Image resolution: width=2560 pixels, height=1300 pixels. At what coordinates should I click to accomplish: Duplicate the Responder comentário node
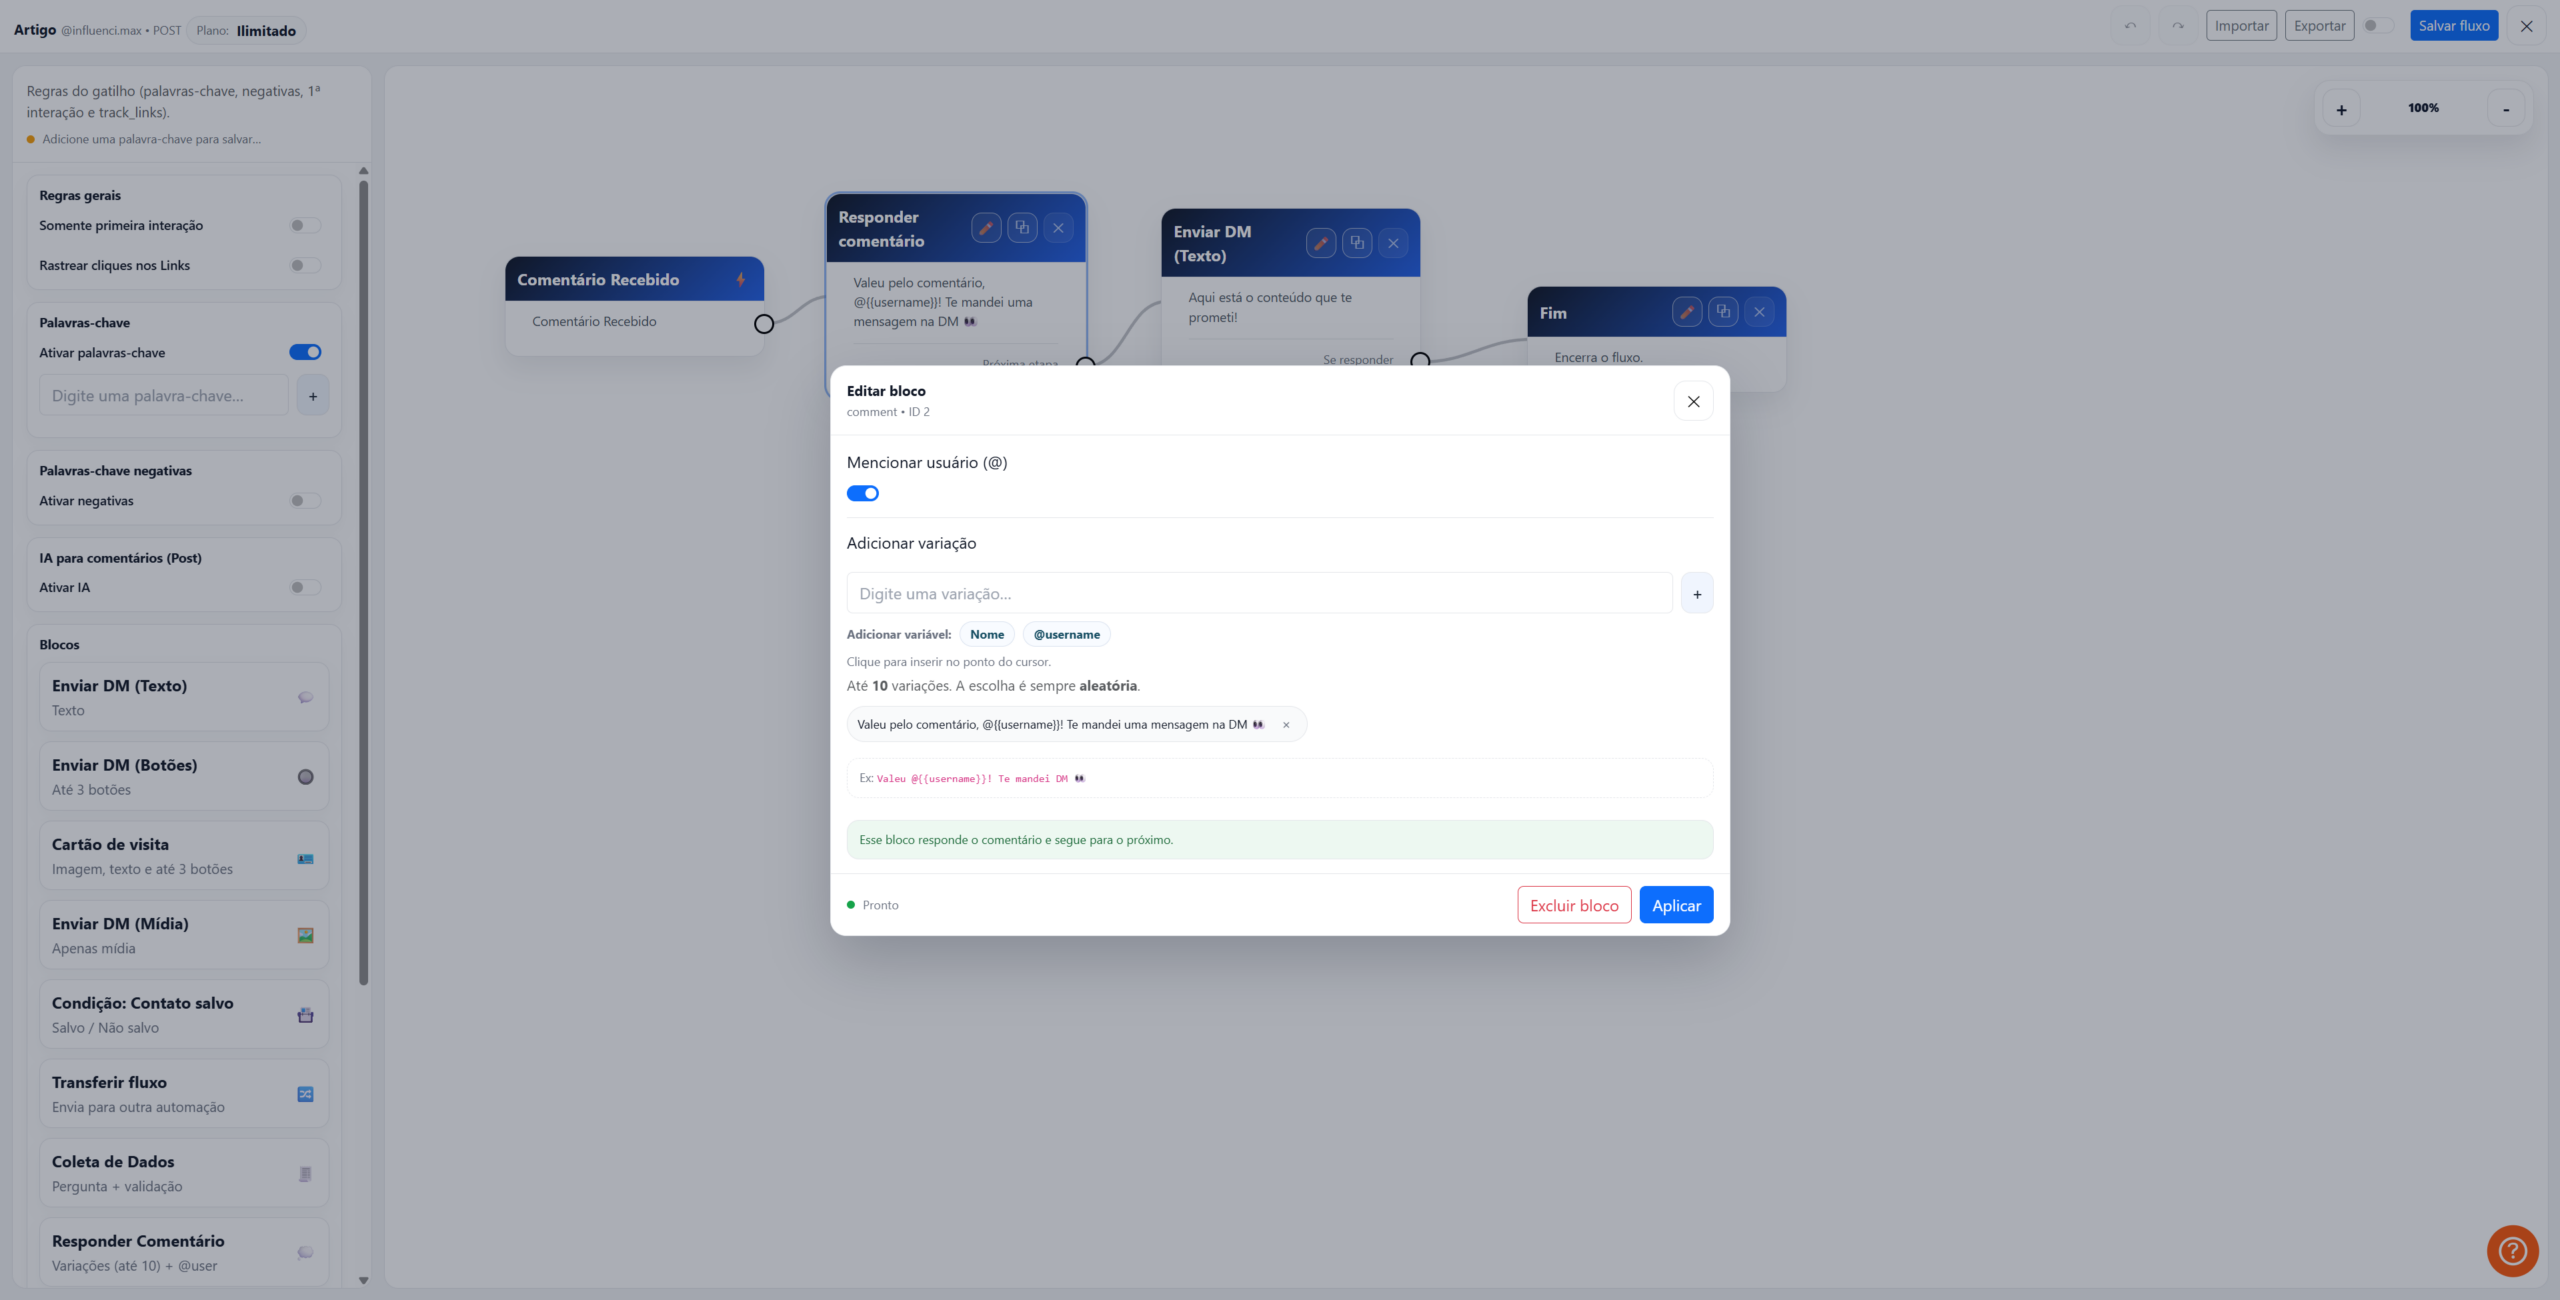[1022, 228]
